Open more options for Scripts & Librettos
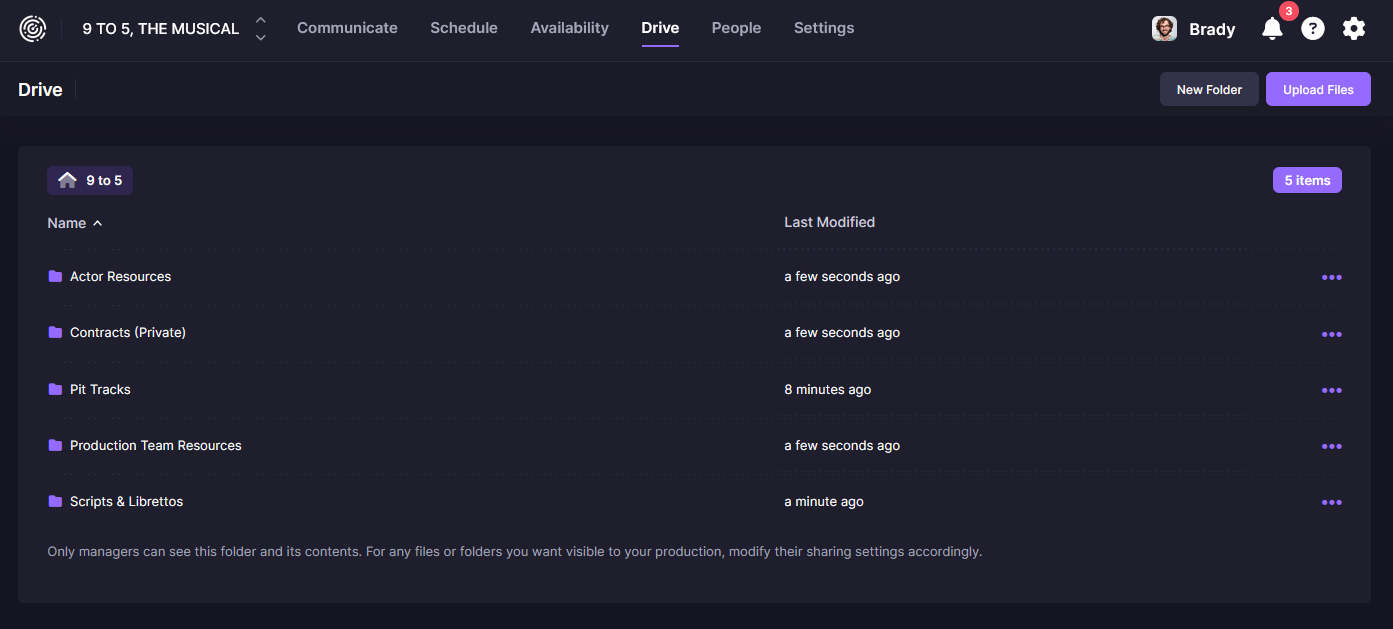The width and height of the screenshot is (1393, 629). point(1331,503)
